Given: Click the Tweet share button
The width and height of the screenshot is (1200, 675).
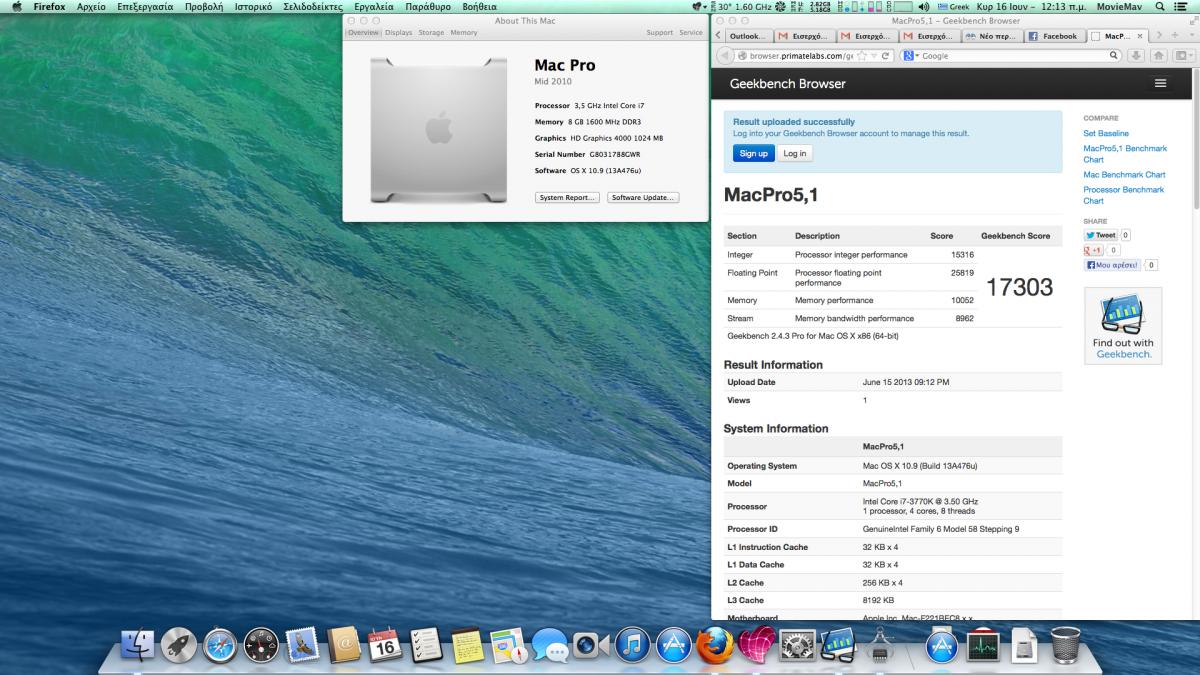Looking at the screenshot, I should [x=1100, y=235].
